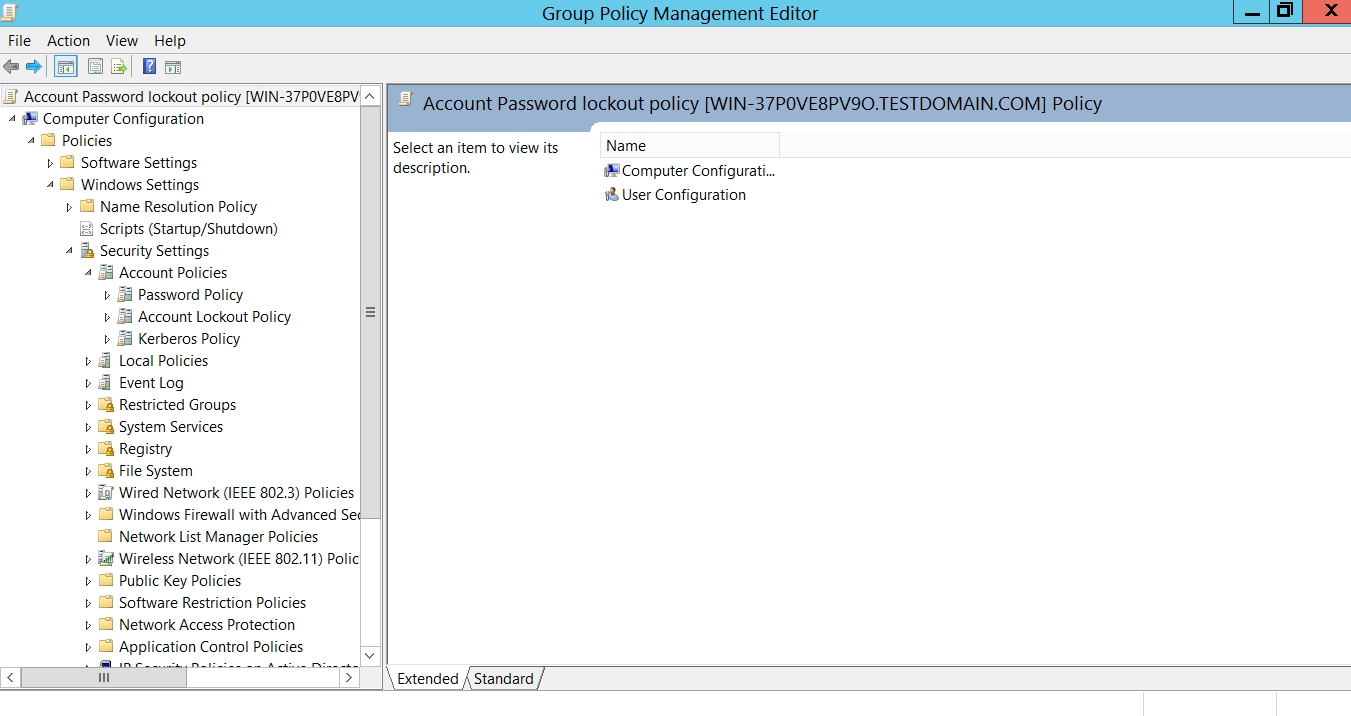The height and width of the screenshot is (716, 1351).
Task: Collapse the Account Policies node
Action: pyautogui.click(x=88, y=273)
